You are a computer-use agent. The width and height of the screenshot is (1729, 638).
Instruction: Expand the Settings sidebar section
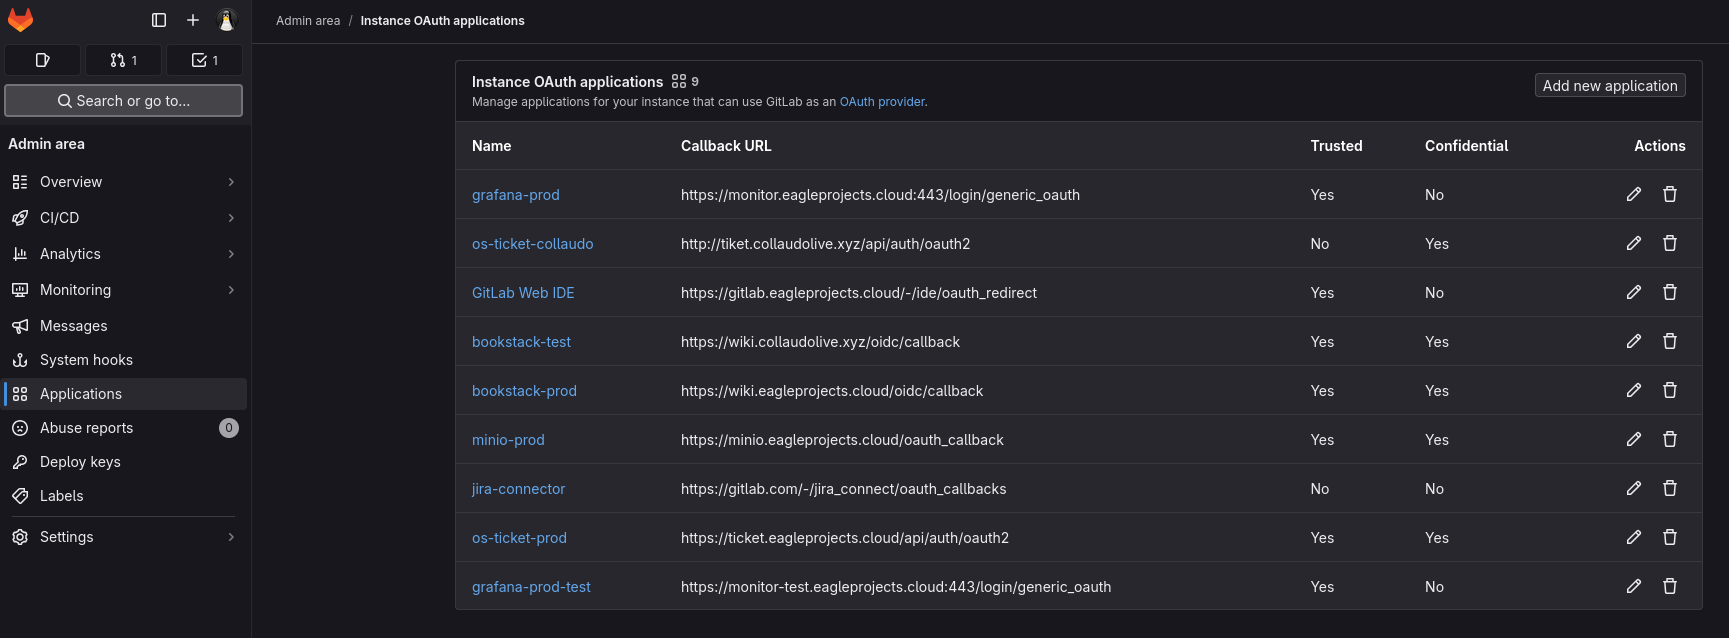124,537
